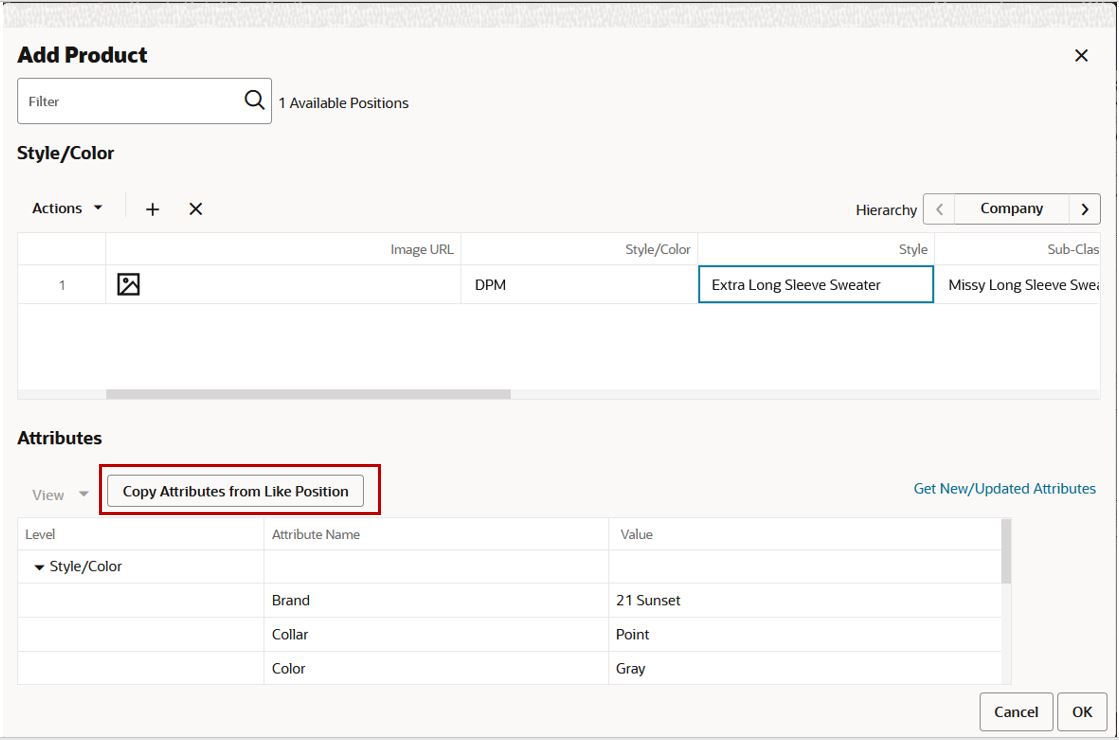The image size is (1119, 740).
Task: Open the Actions dropdown menu
Action: click(67, 208)
